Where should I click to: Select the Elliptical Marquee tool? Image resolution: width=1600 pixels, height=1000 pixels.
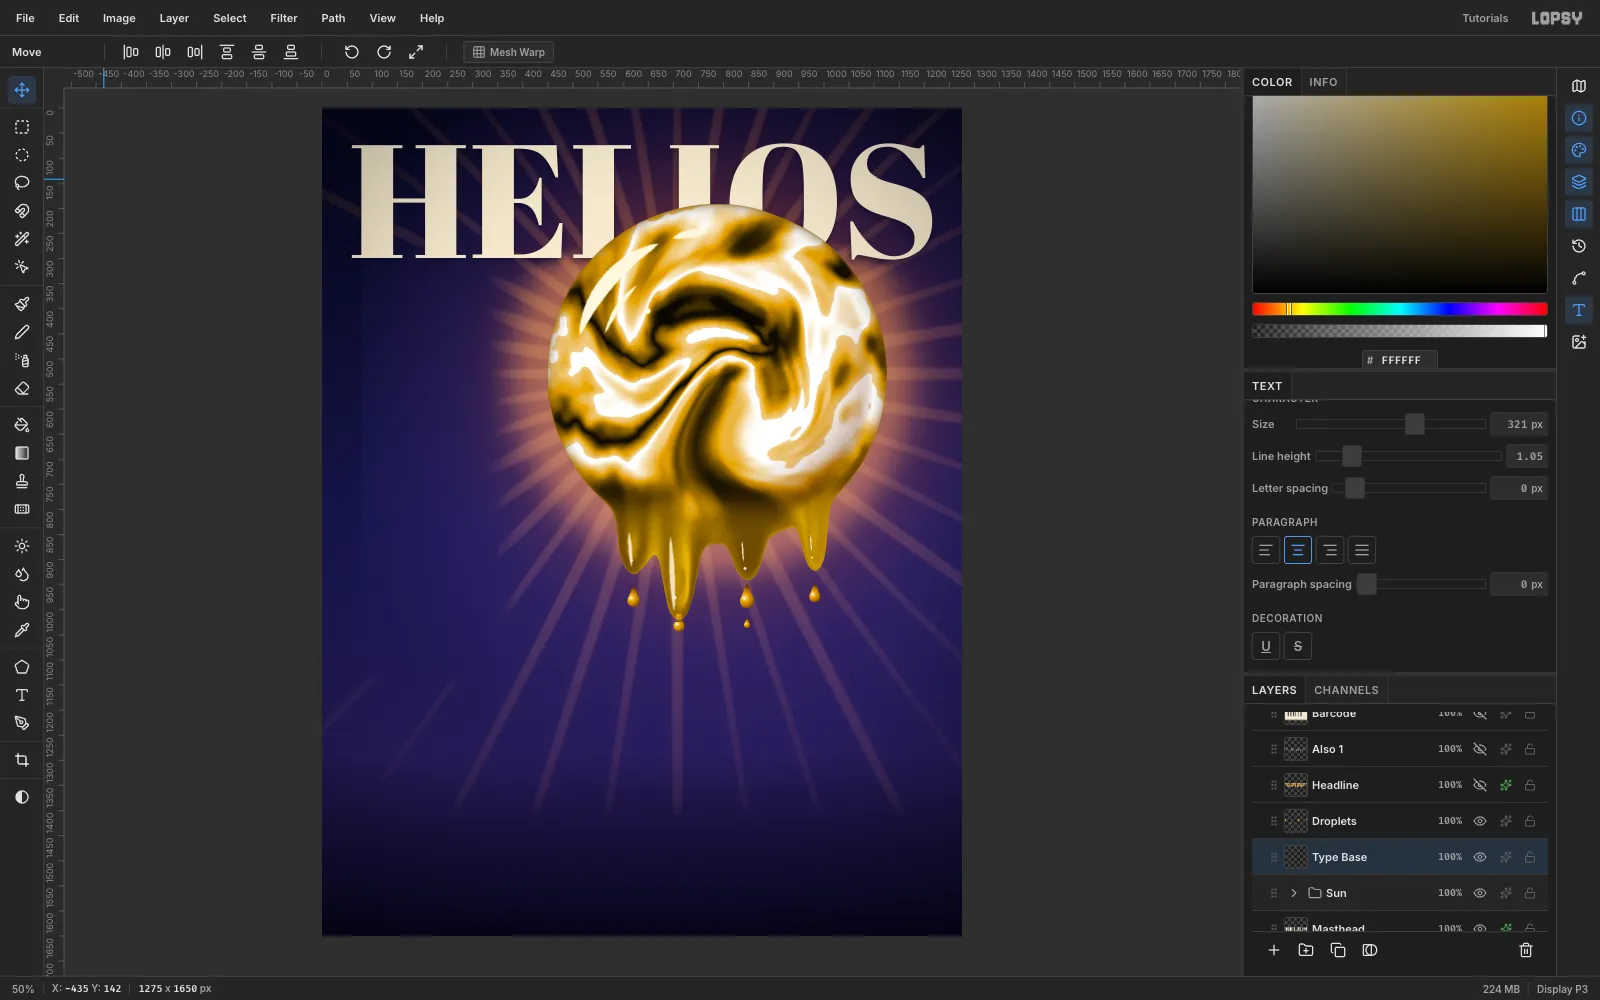[22, 155]
